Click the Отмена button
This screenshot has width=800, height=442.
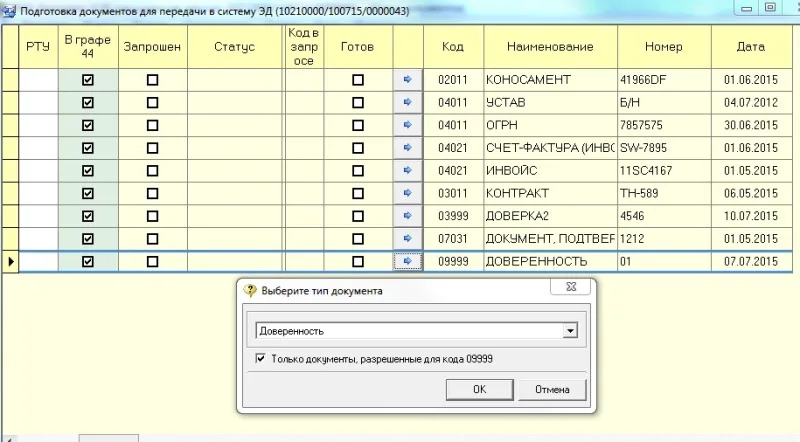(x=553, y=389)
